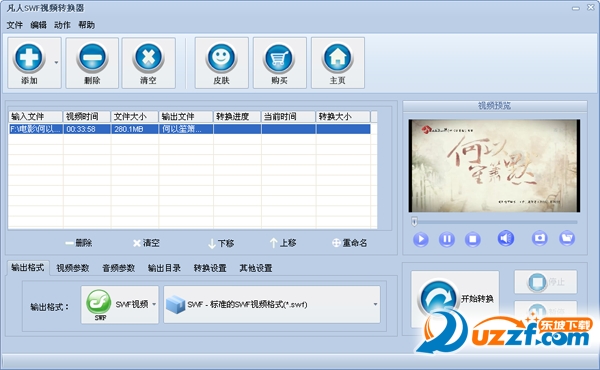Switch to the 转换设置 tab

(x=210, y=268)
